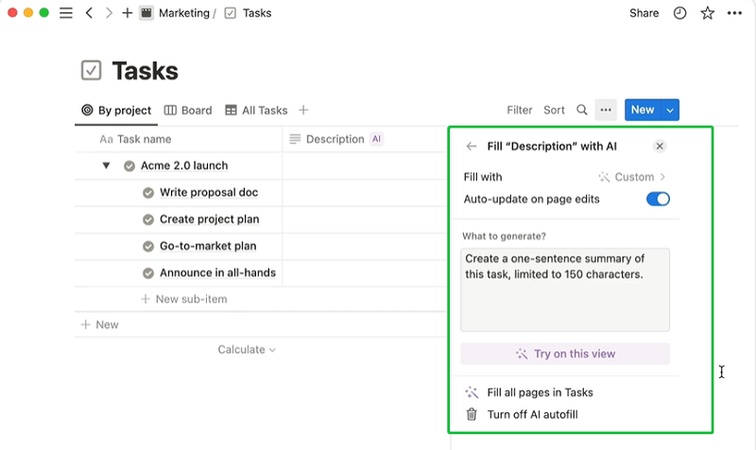Open page history clock icon

[680, 13]
